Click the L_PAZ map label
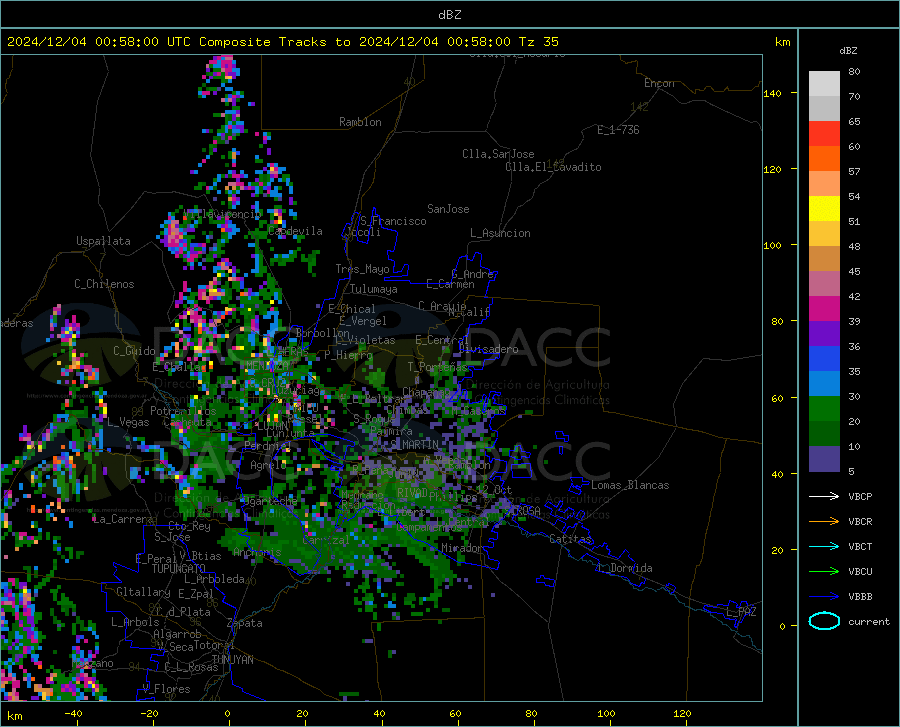 coord(741,612)
